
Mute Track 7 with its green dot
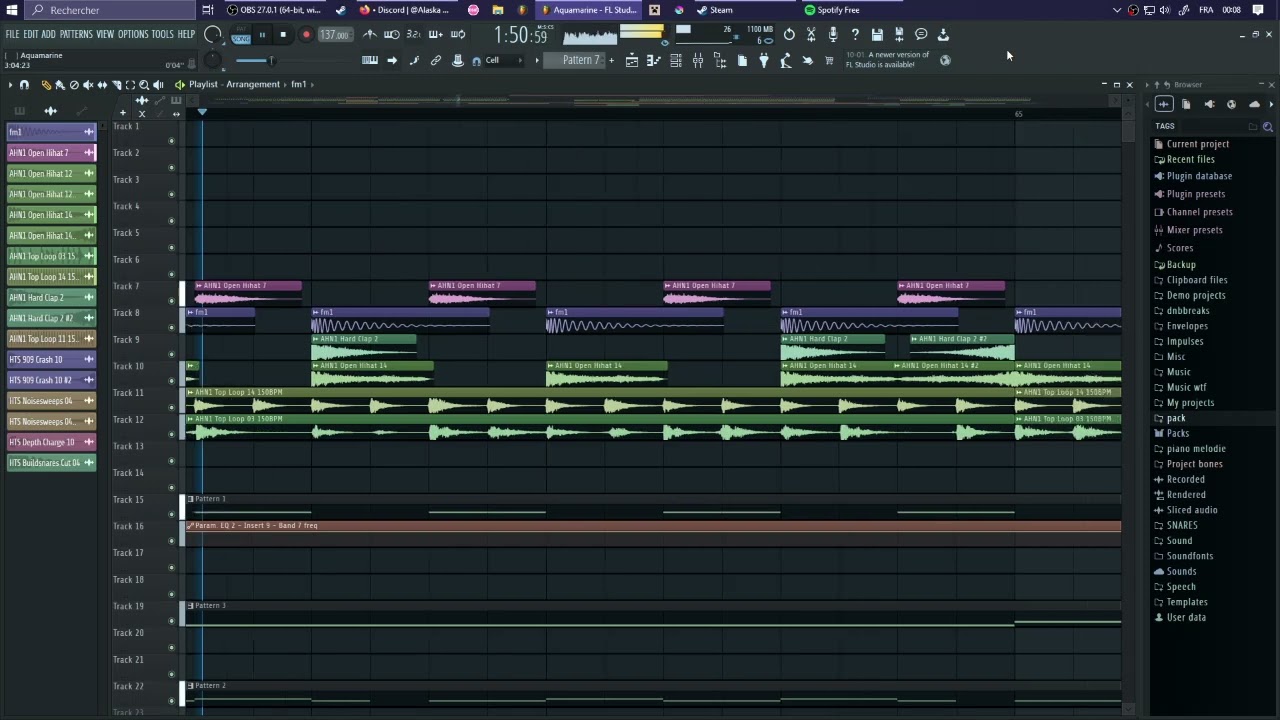click(x=171, y=301)
